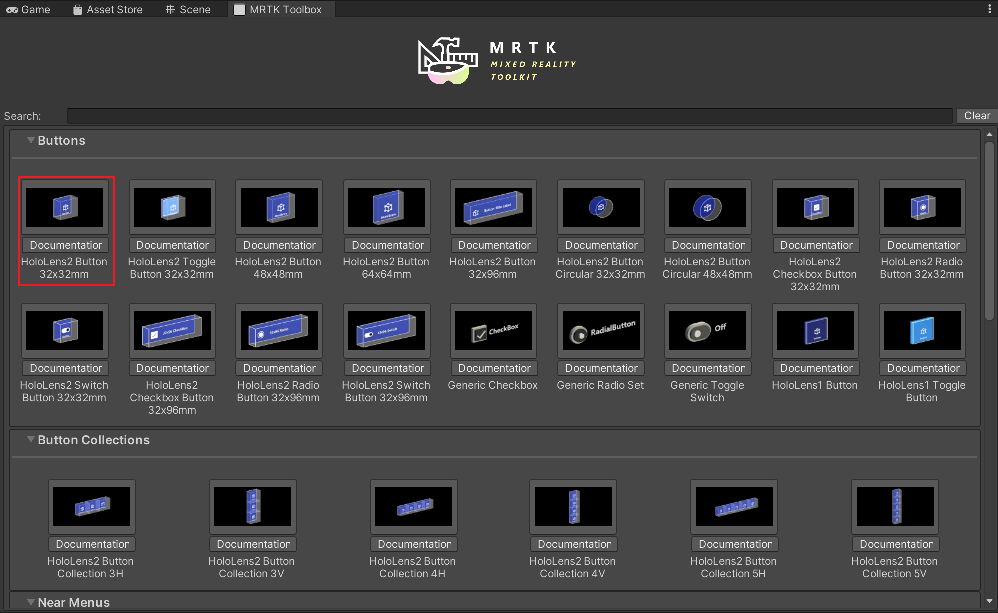The width and height of the screenshot is (998, 613).
Task: Click the scrollbar up arrow
Action: (x=989, y=134)
